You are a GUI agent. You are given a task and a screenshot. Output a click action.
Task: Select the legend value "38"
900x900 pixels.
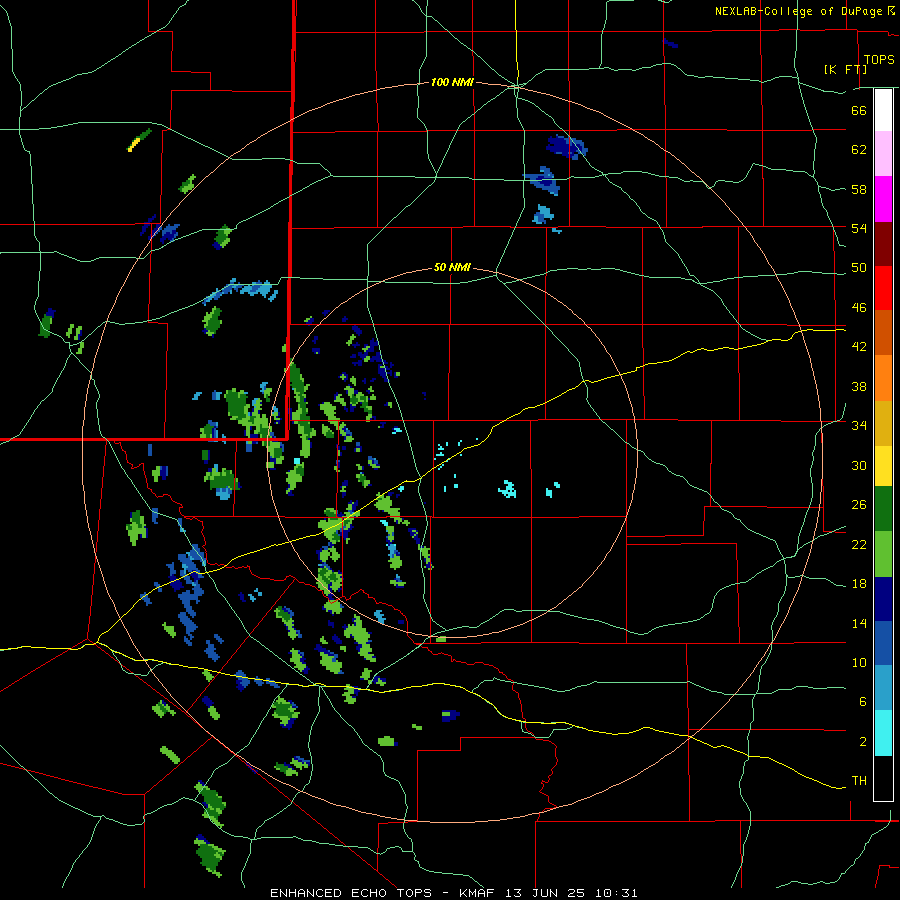(x=859, y=386)
